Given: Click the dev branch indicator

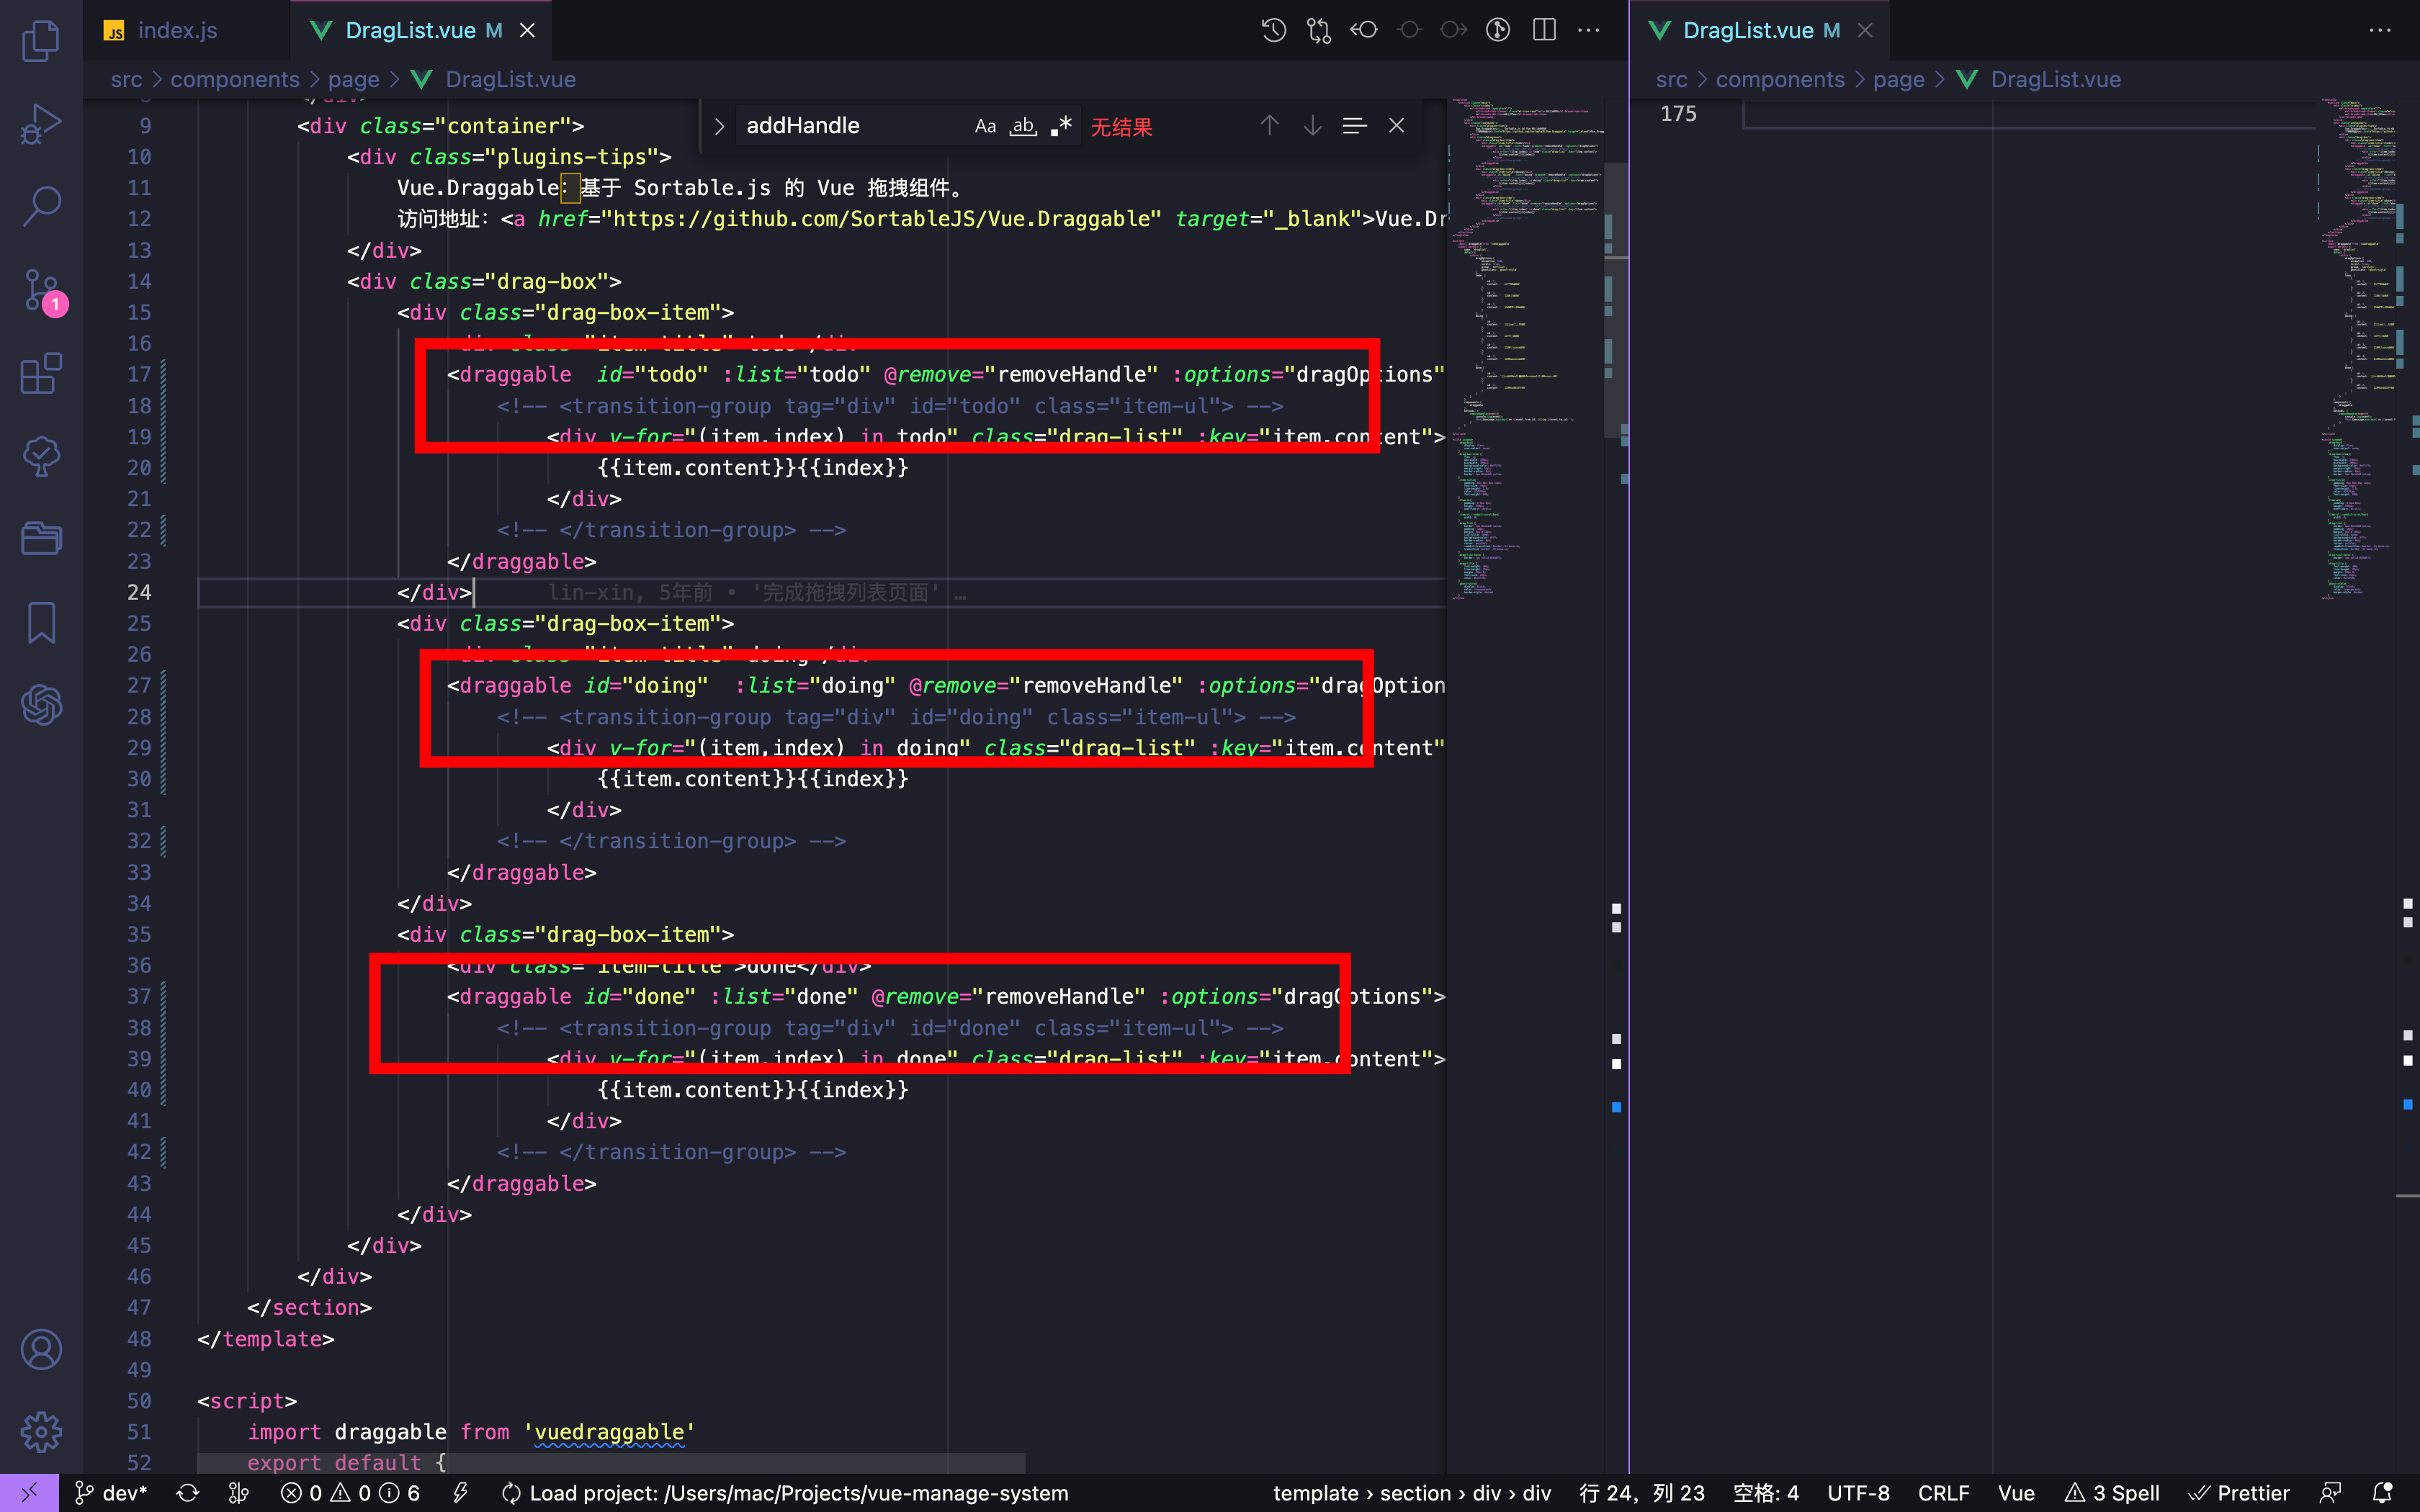Looking at the screenshot, I should pyautogui.click(x=110, y=1492).
